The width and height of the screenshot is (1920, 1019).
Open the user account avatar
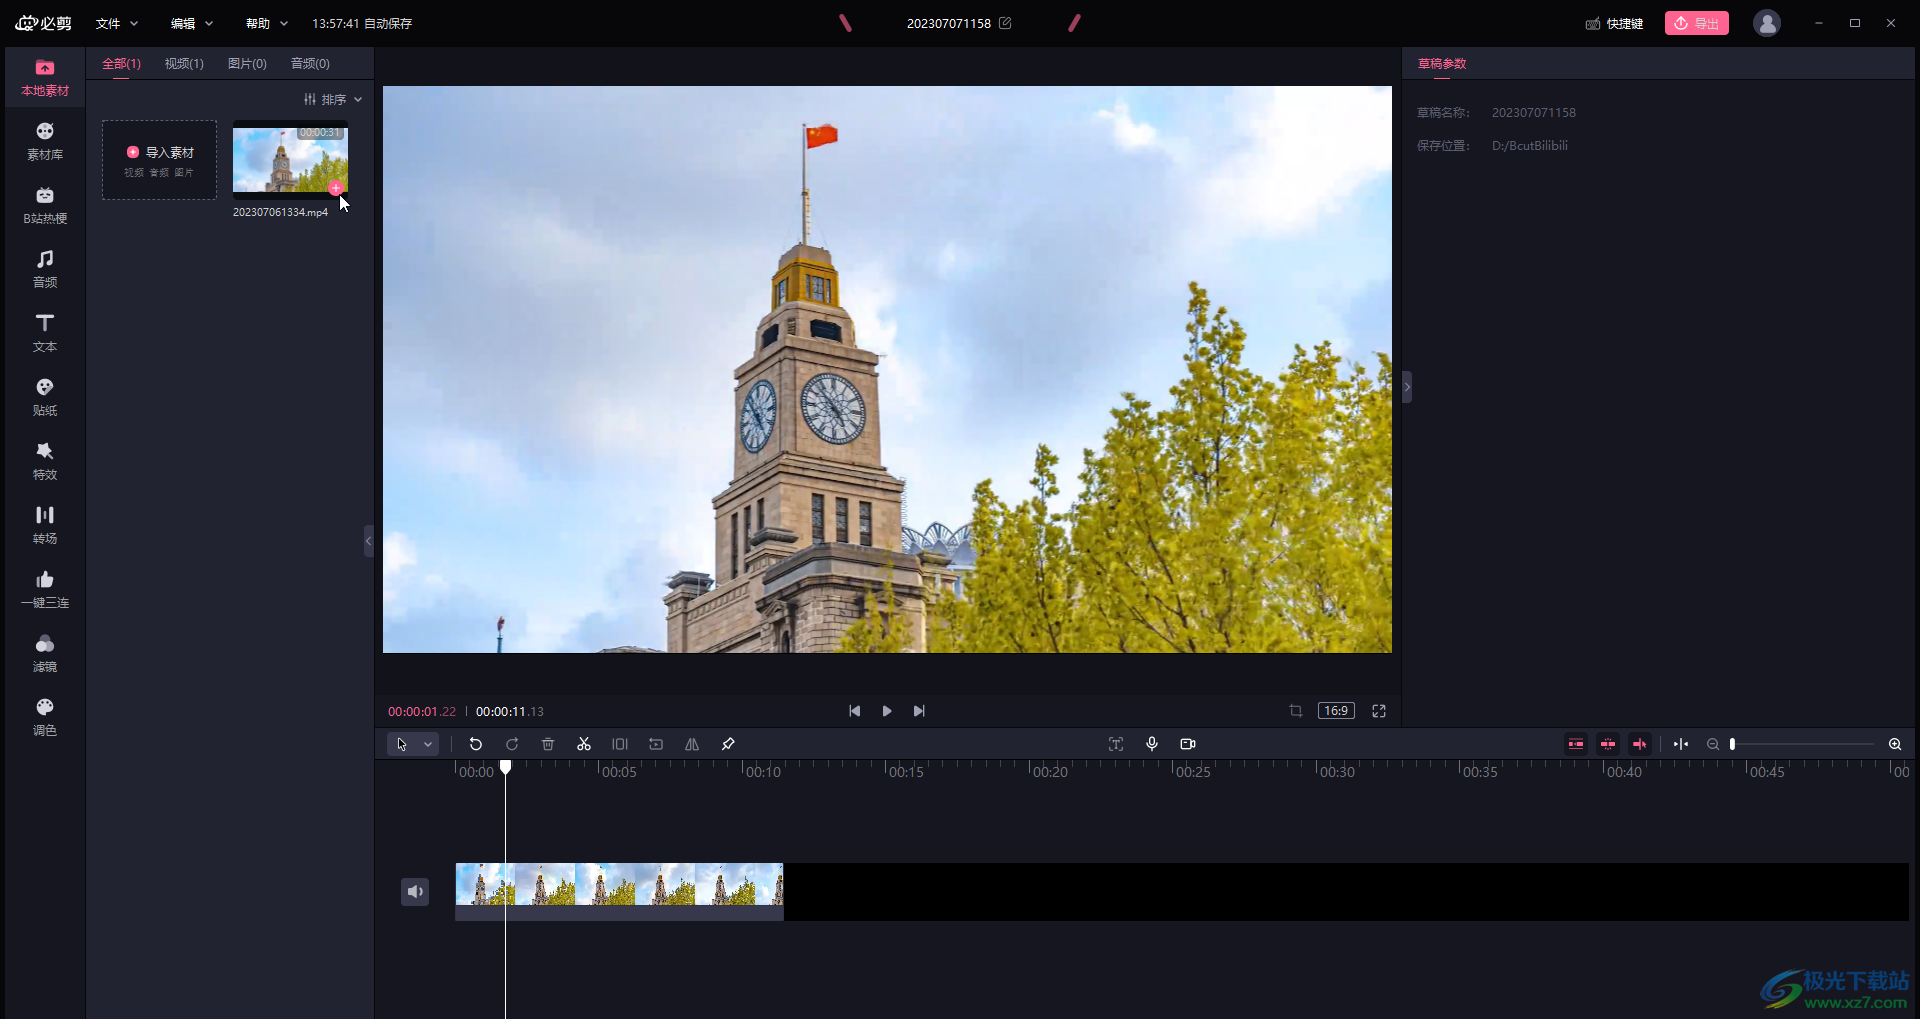coord(1767,23)
